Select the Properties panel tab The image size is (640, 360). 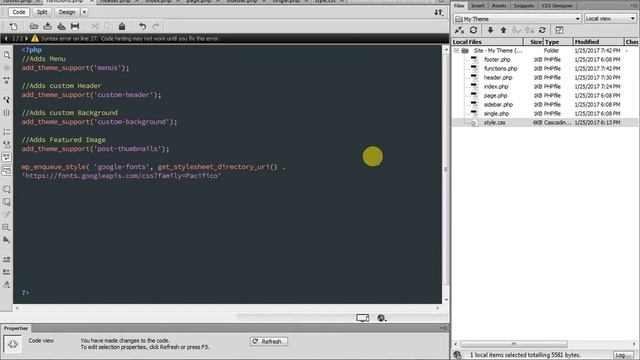16,328
